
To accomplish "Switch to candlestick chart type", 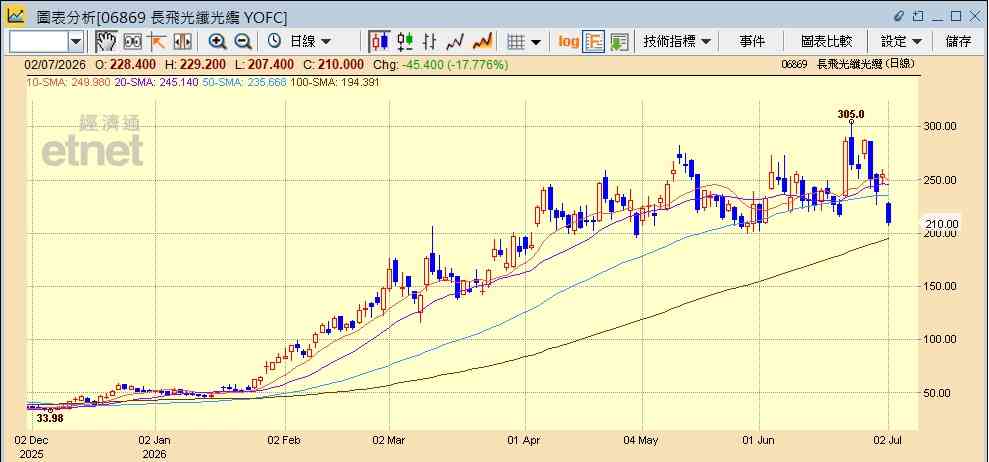I will click(x=379, y=42).
